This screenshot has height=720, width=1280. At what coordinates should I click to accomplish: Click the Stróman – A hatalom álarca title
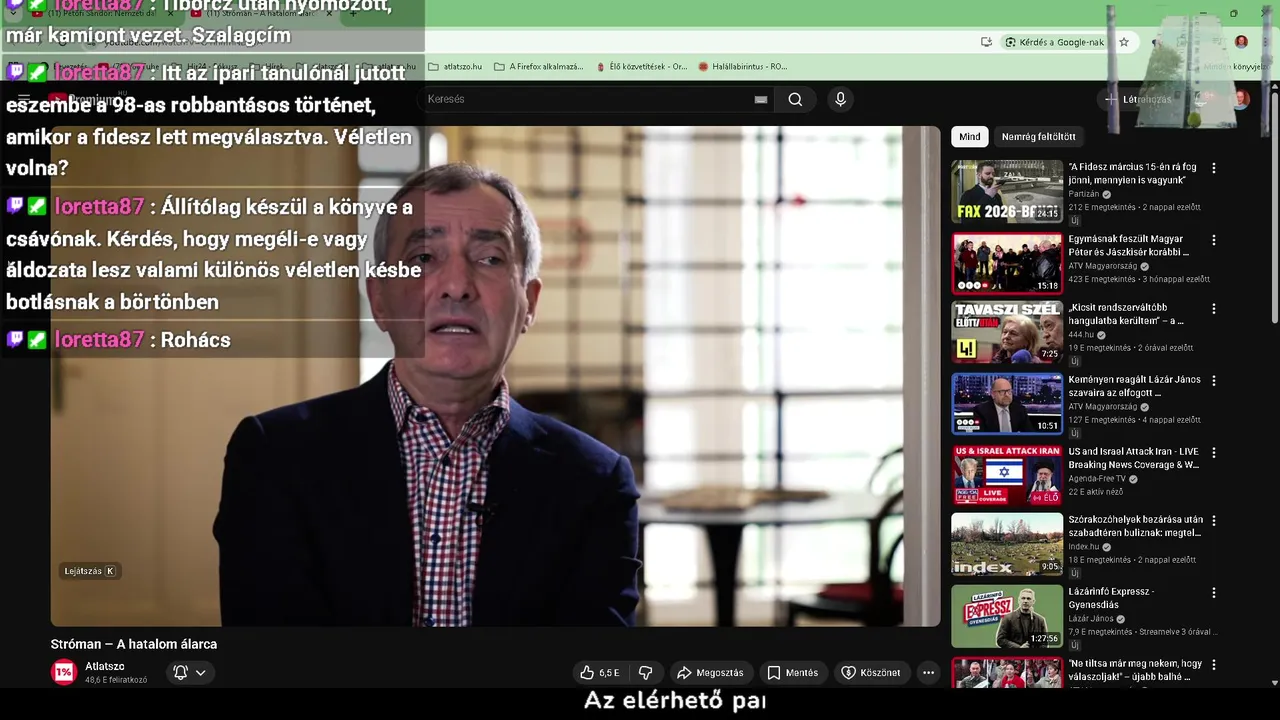click(134, 645)
